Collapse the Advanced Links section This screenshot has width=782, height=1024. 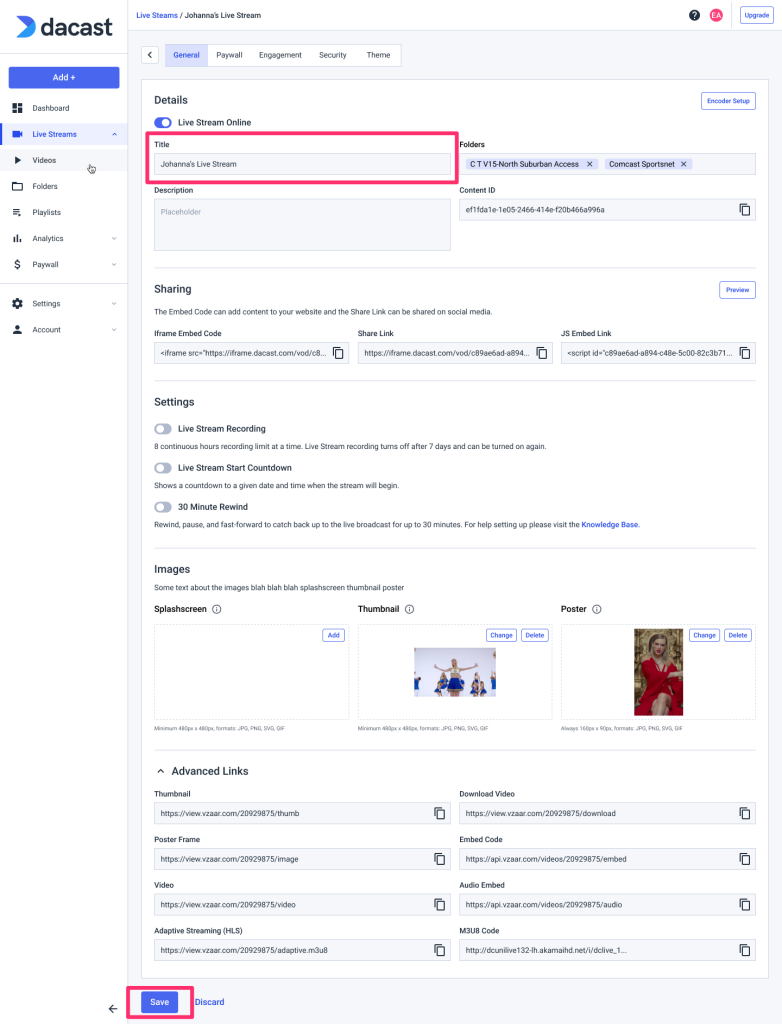point(160,771)
